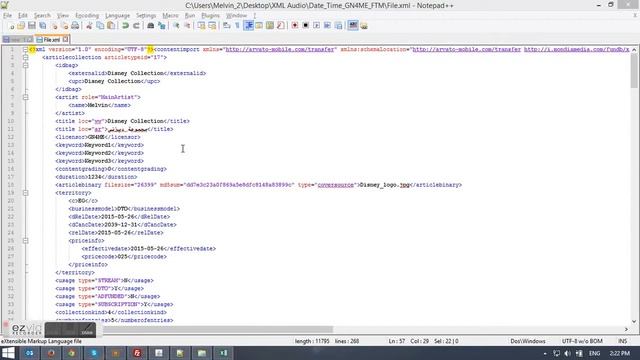Open the Windows Start button
The image size is (640, 360).
(8, 353)
